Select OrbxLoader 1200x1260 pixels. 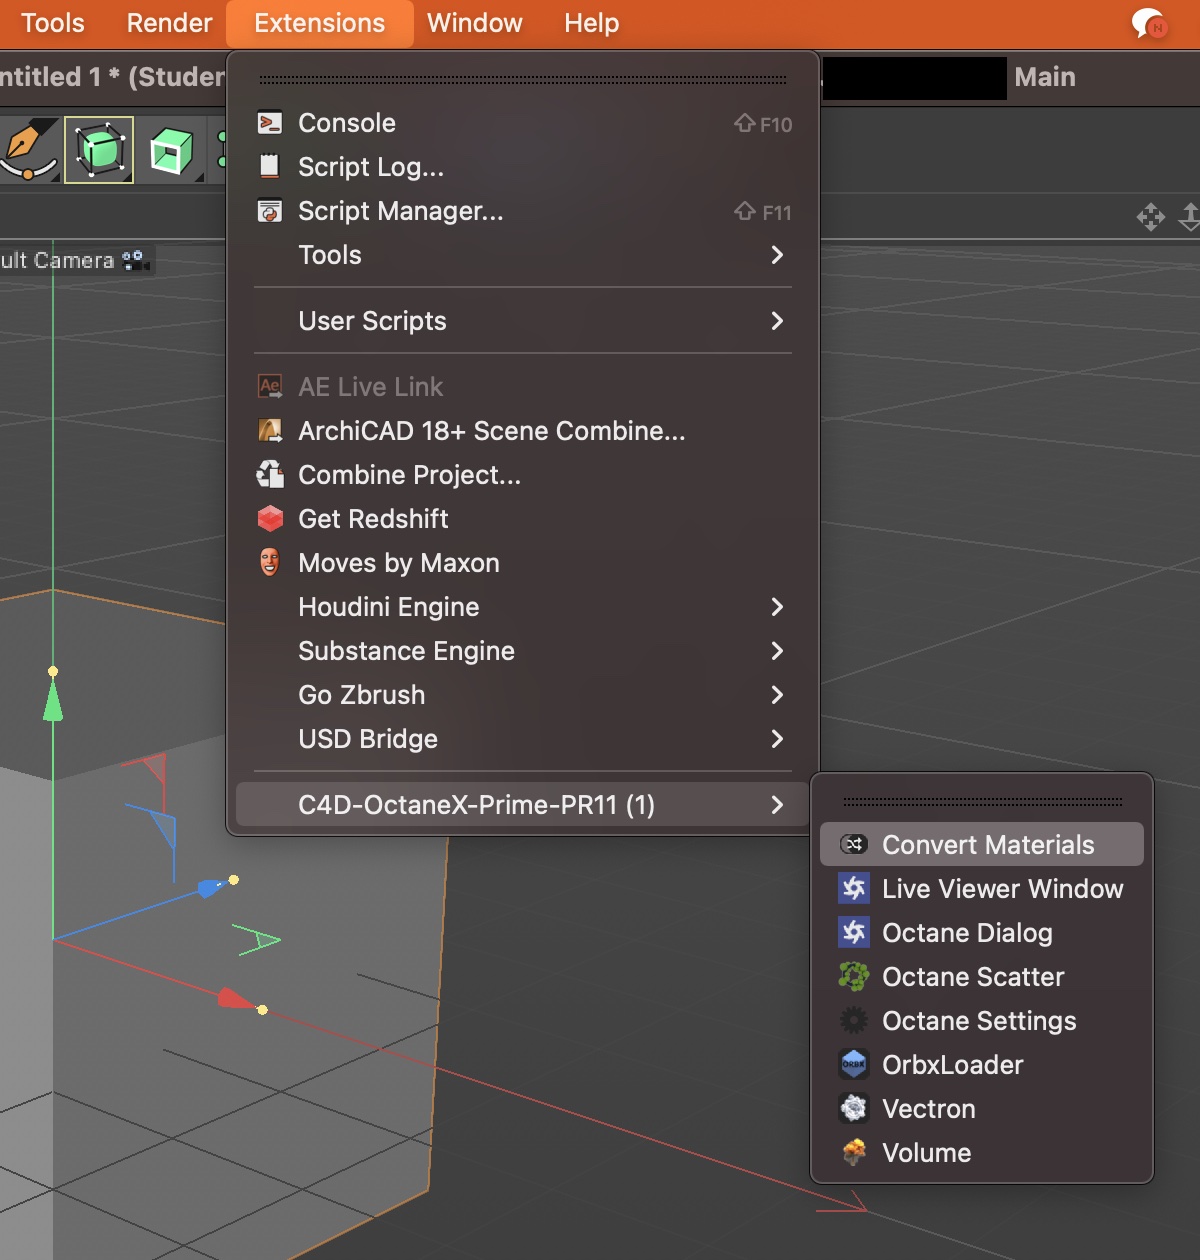point(982,1065)
